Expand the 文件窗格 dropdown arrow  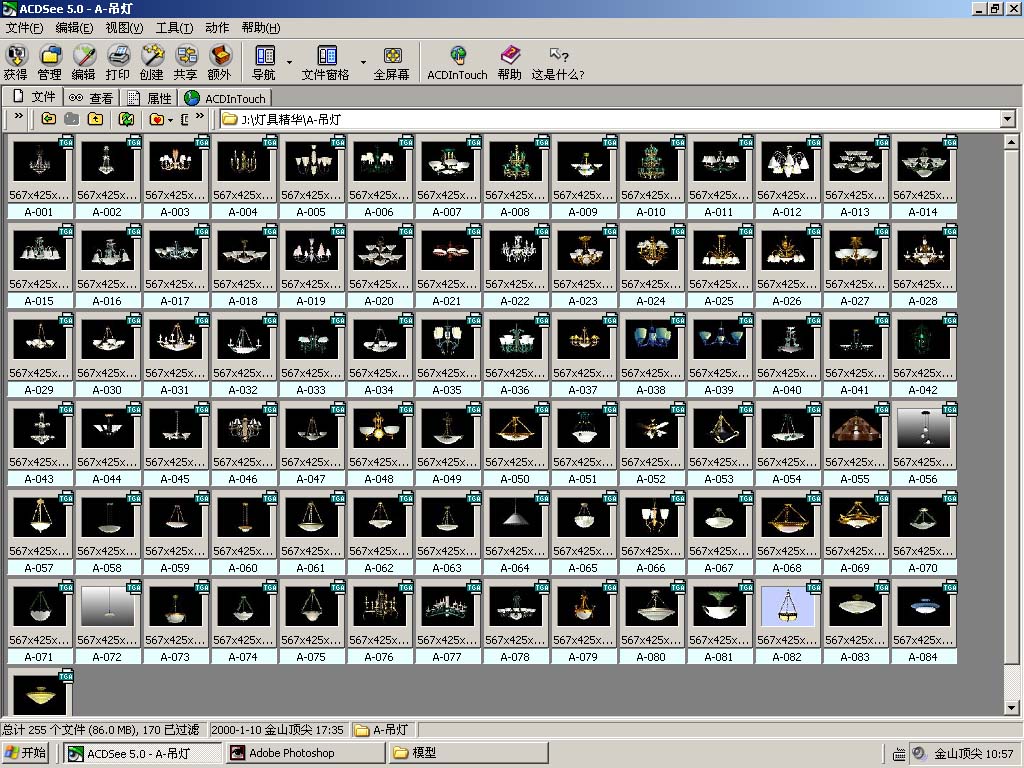pos(363,63)
